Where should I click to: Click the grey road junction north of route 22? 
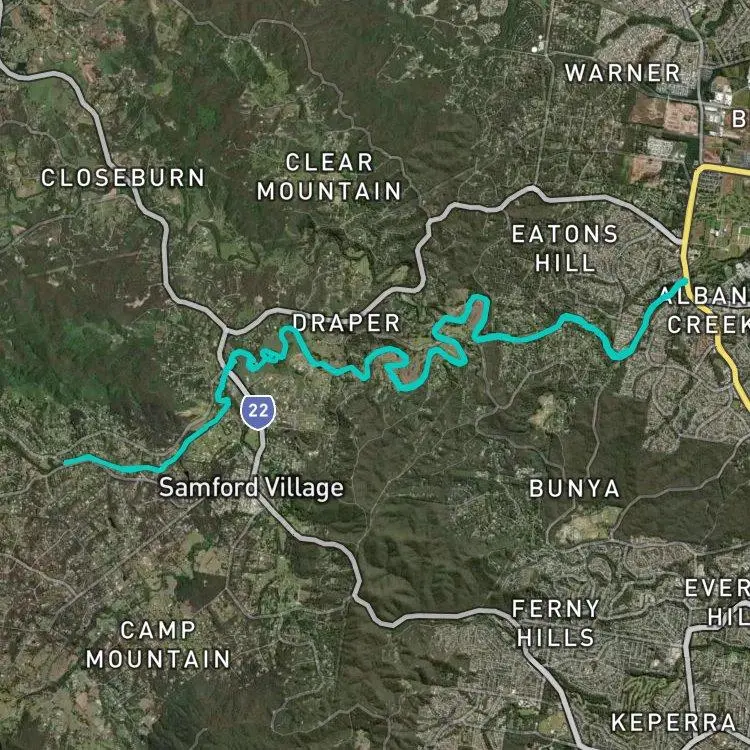tap(226, 331)
